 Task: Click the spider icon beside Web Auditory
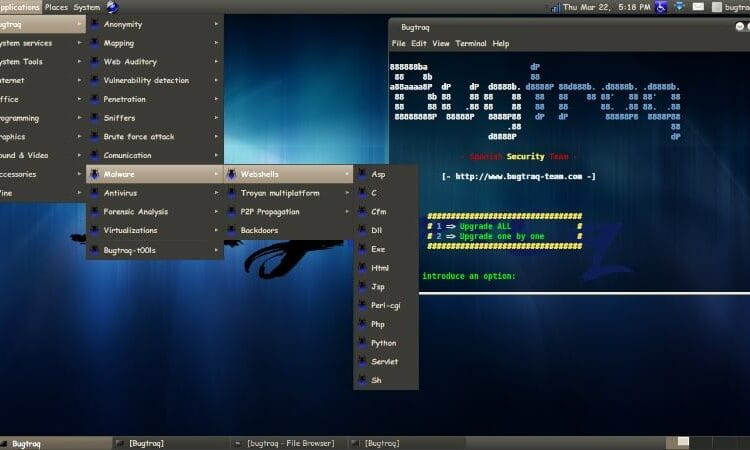tap(95, 62)
